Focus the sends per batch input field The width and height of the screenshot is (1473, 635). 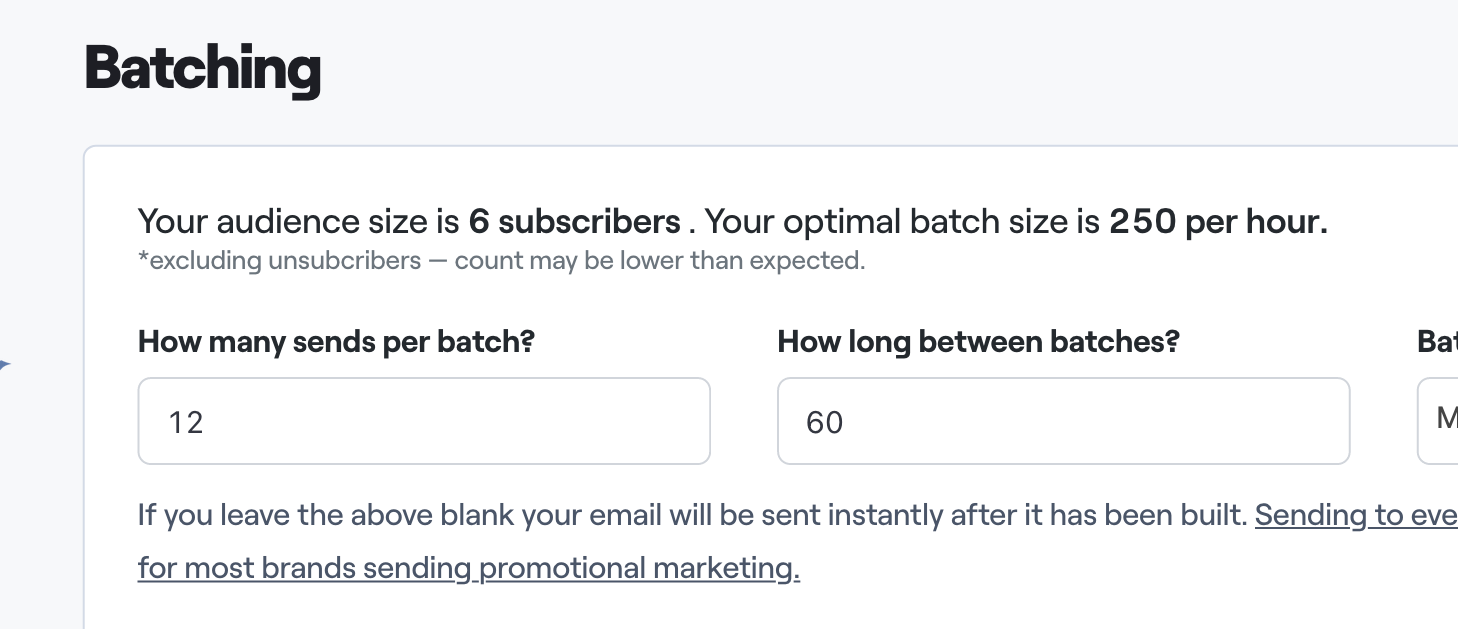[423, 421]
